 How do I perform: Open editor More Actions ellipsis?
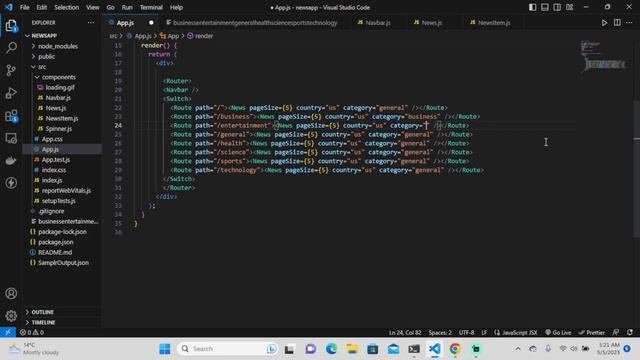pos(629,23)
